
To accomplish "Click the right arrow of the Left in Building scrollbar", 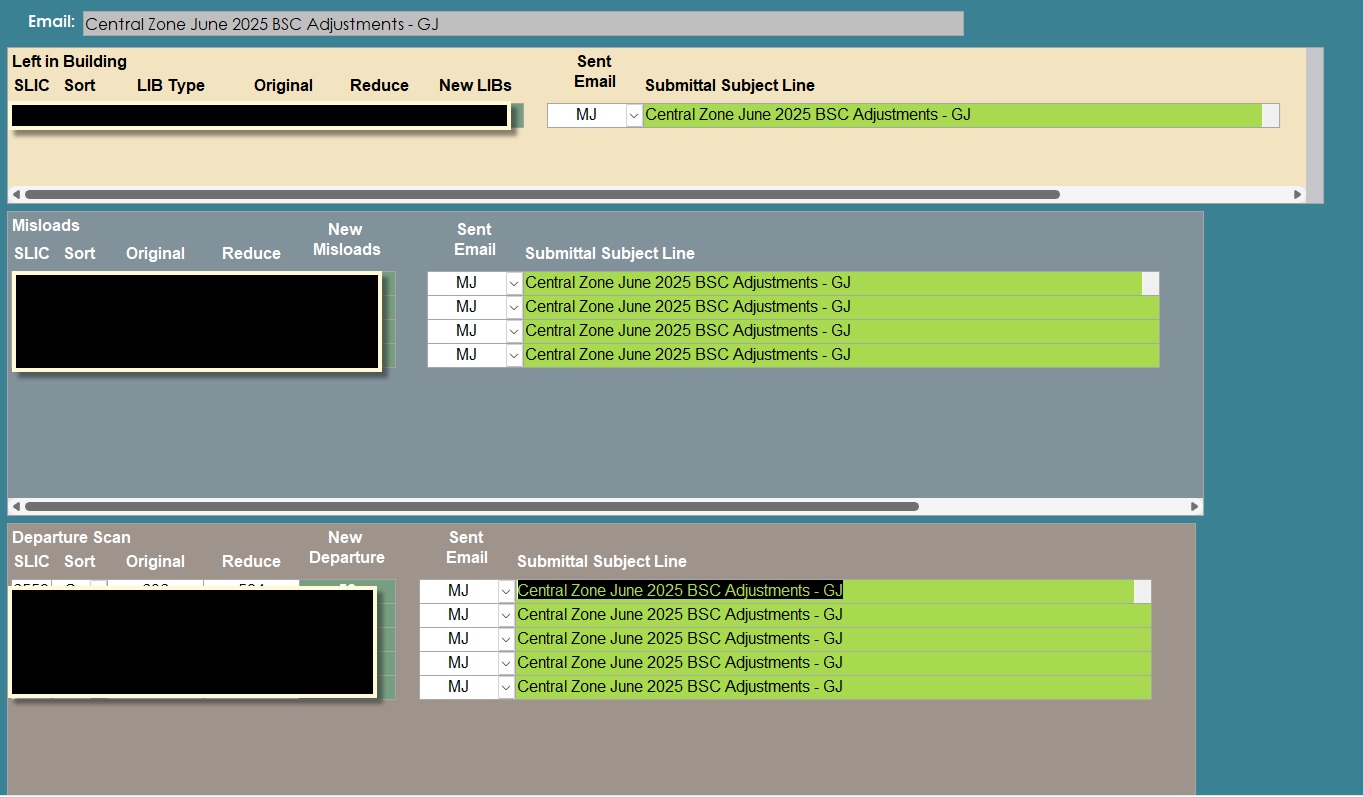I will click(1297, 194).
